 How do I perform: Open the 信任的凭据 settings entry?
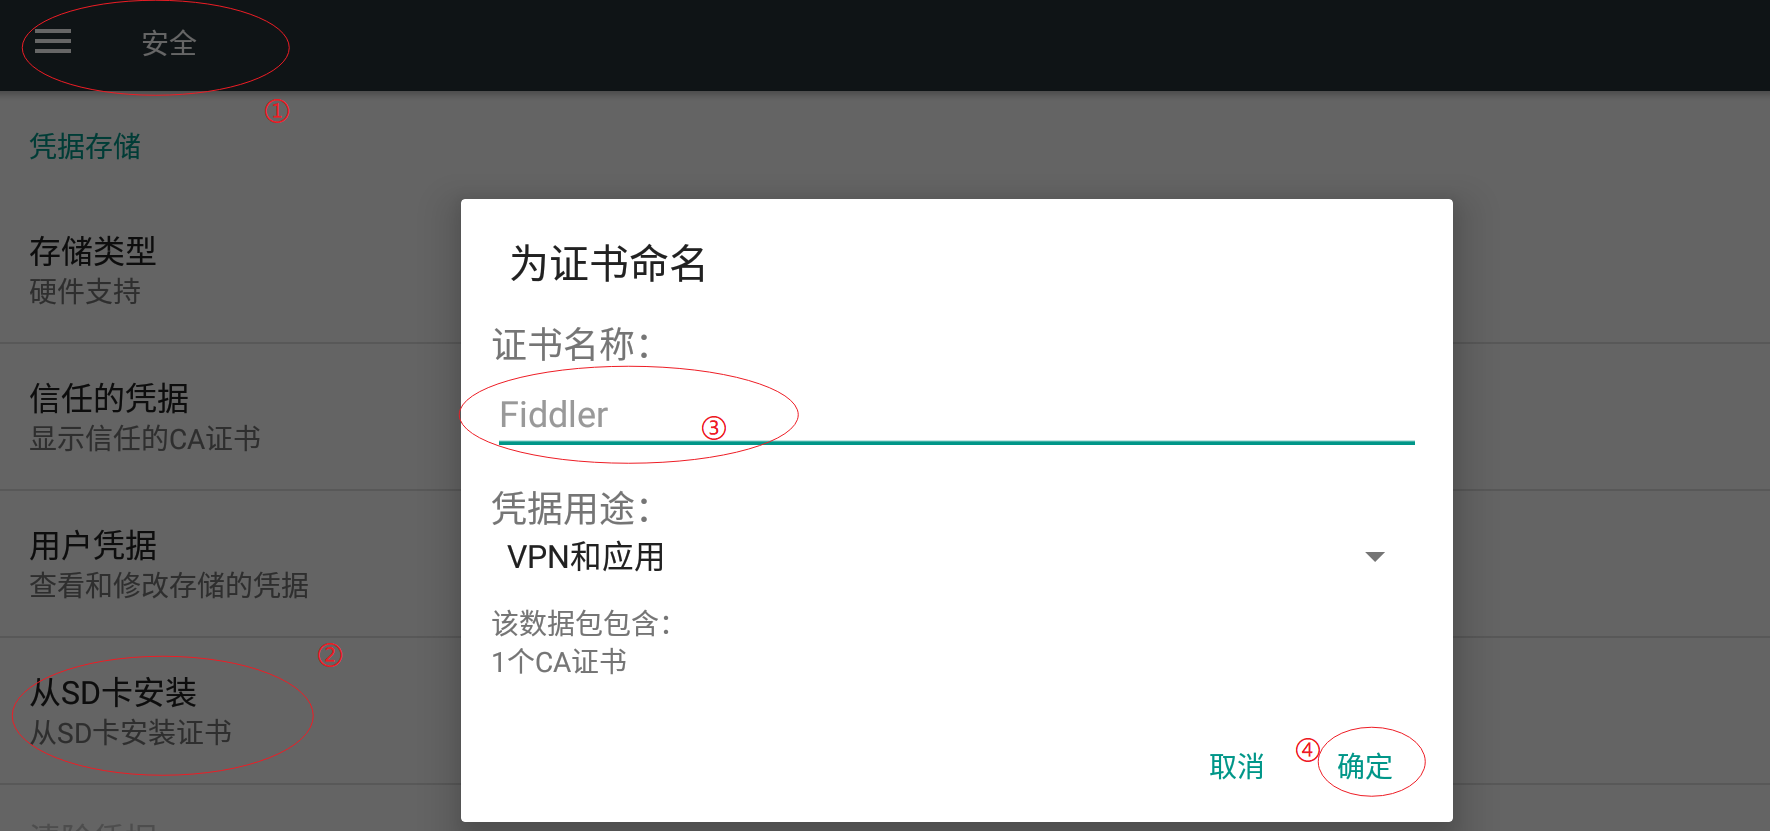point(230,417)
